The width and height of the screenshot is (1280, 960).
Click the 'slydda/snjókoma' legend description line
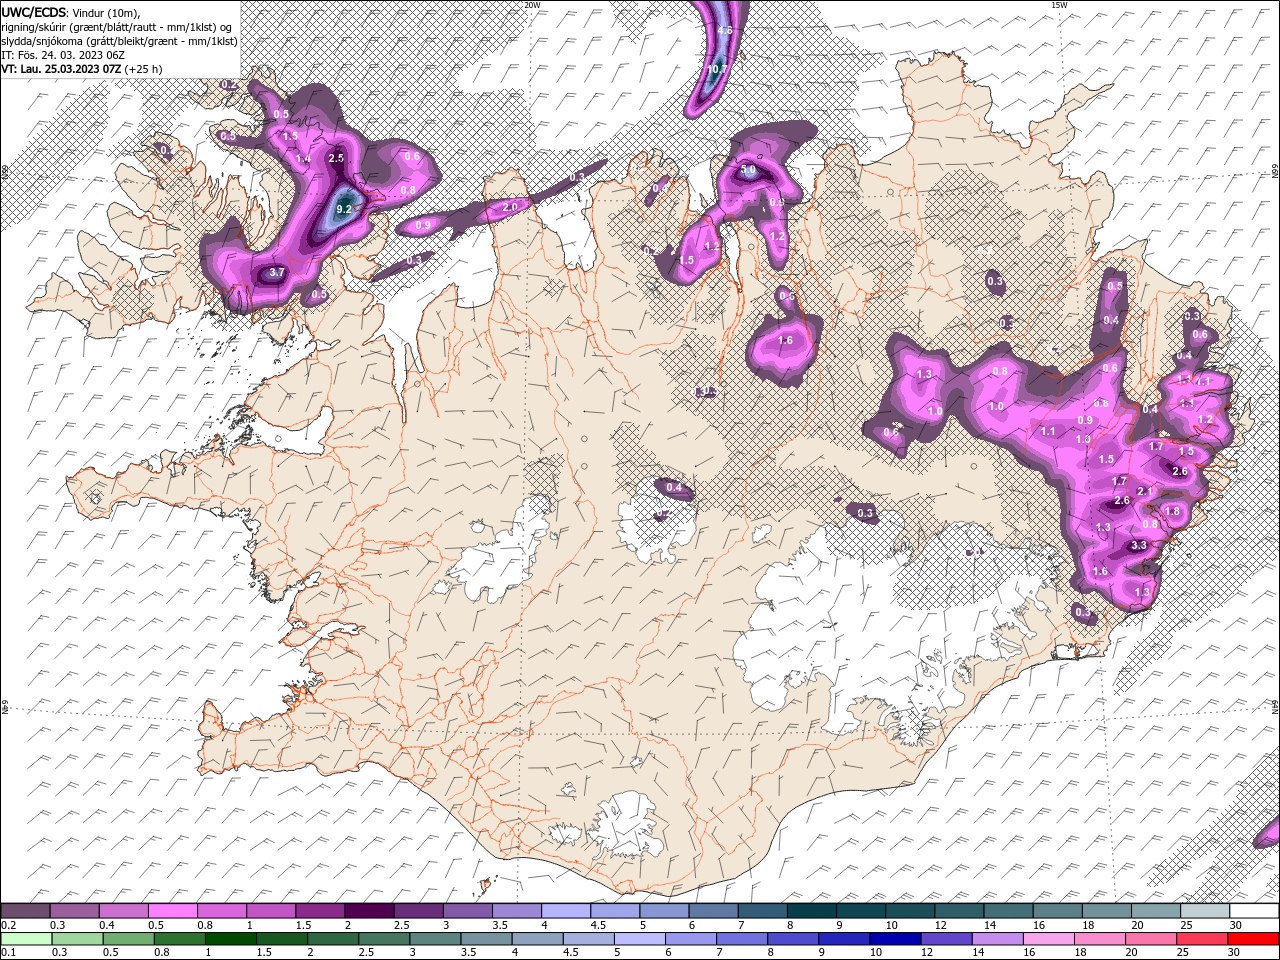click(119, 41)
